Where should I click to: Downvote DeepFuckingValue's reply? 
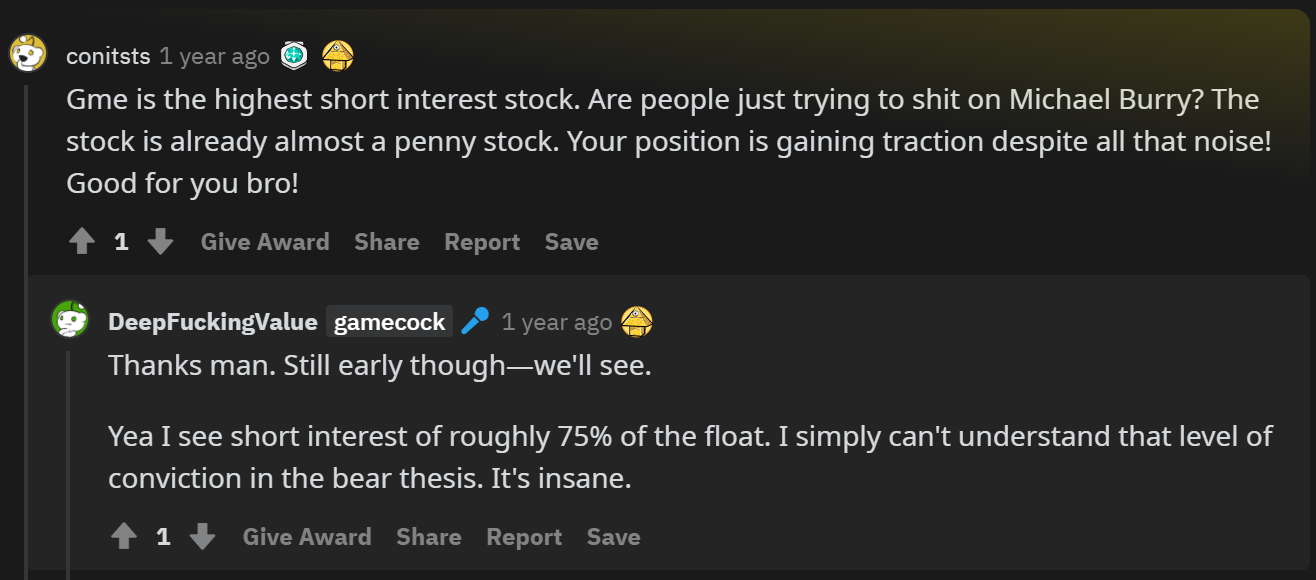202,537
